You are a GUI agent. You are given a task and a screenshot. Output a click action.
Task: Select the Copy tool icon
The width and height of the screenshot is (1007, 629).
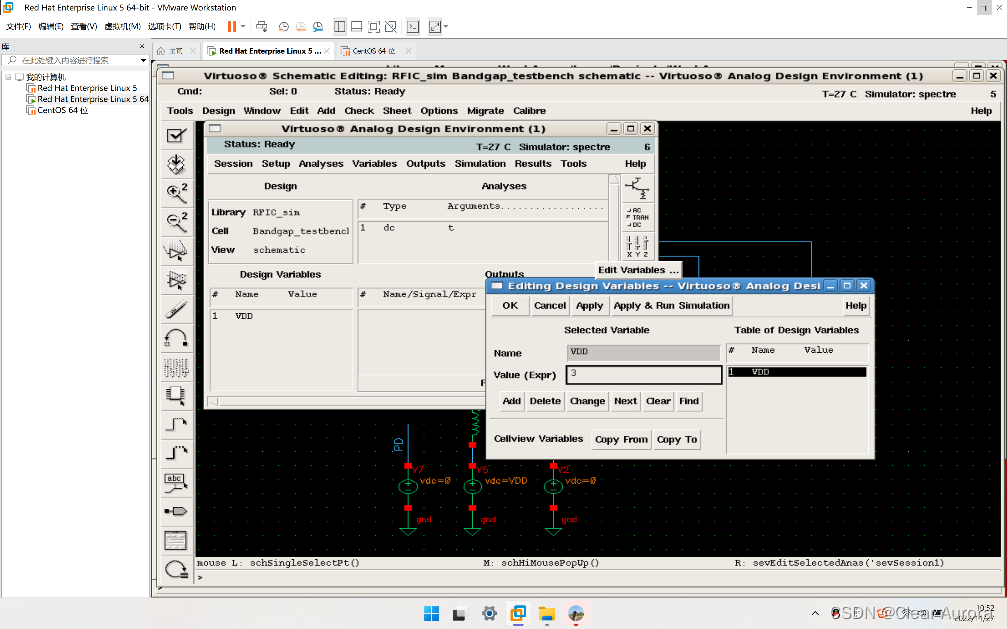click(x=176, y=280)
